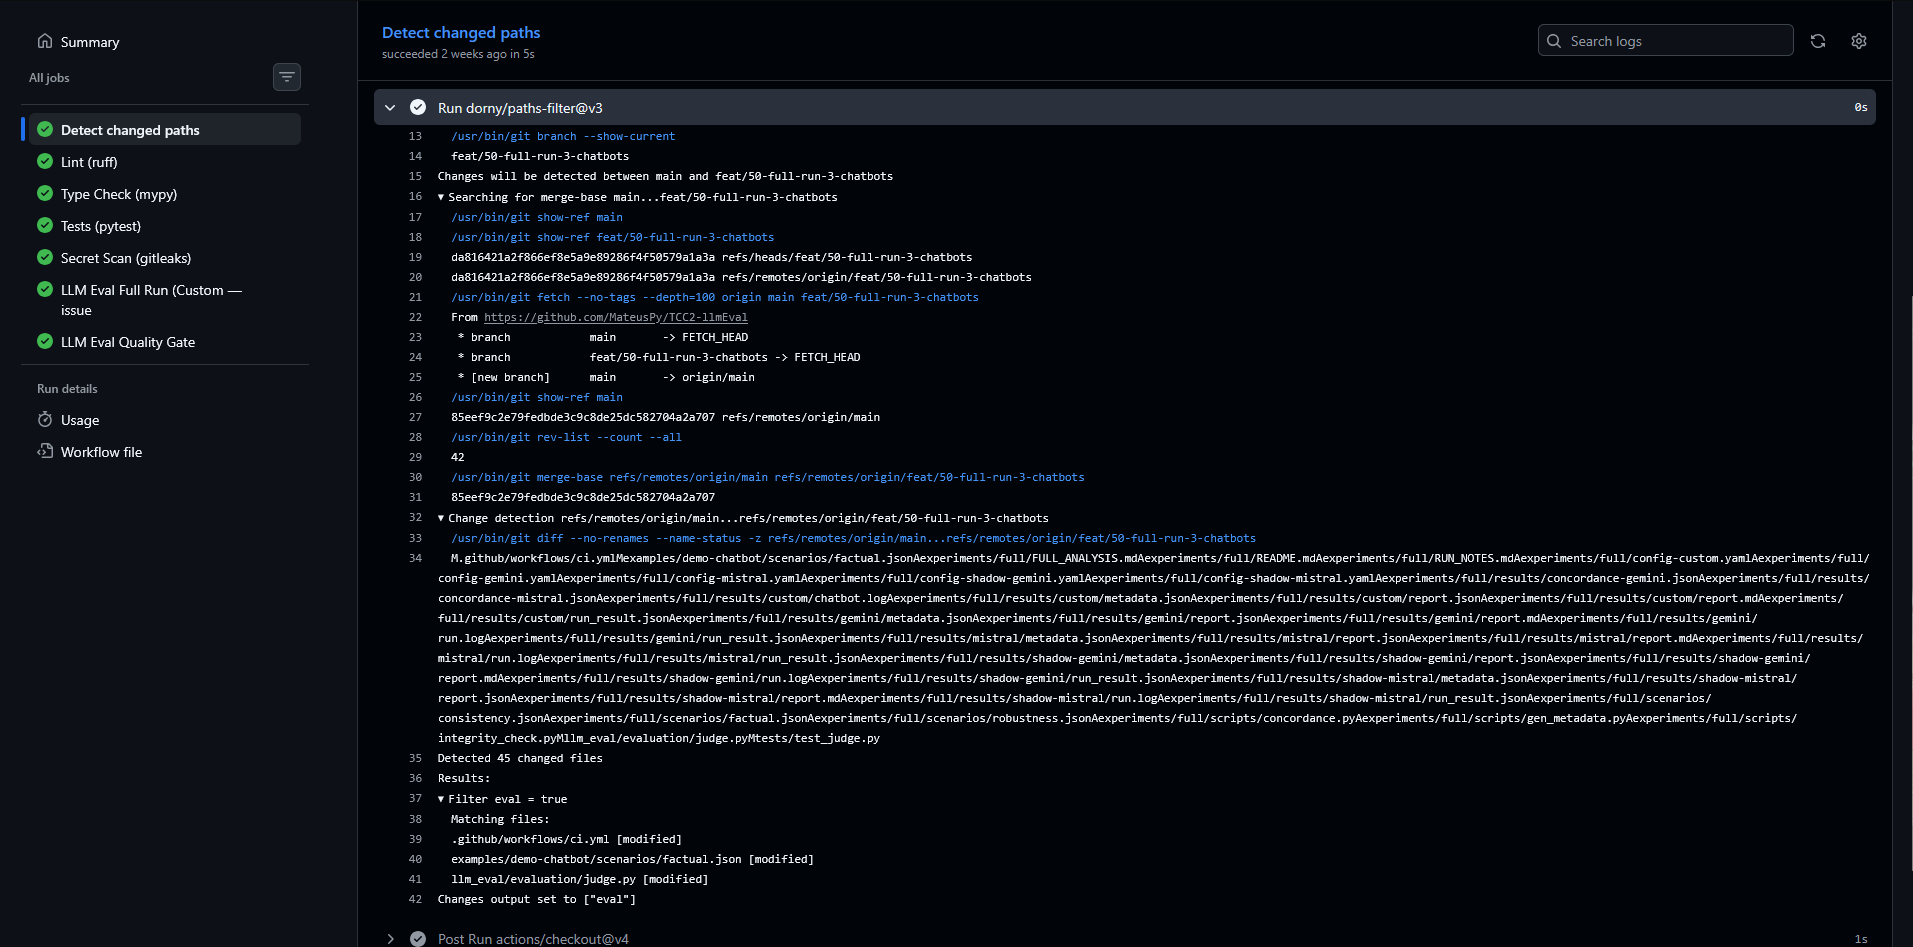Click success icon of Post Run actions/checkout@v4
The height and width of the screenshot is (947, 1913).
tap(418, 939)
